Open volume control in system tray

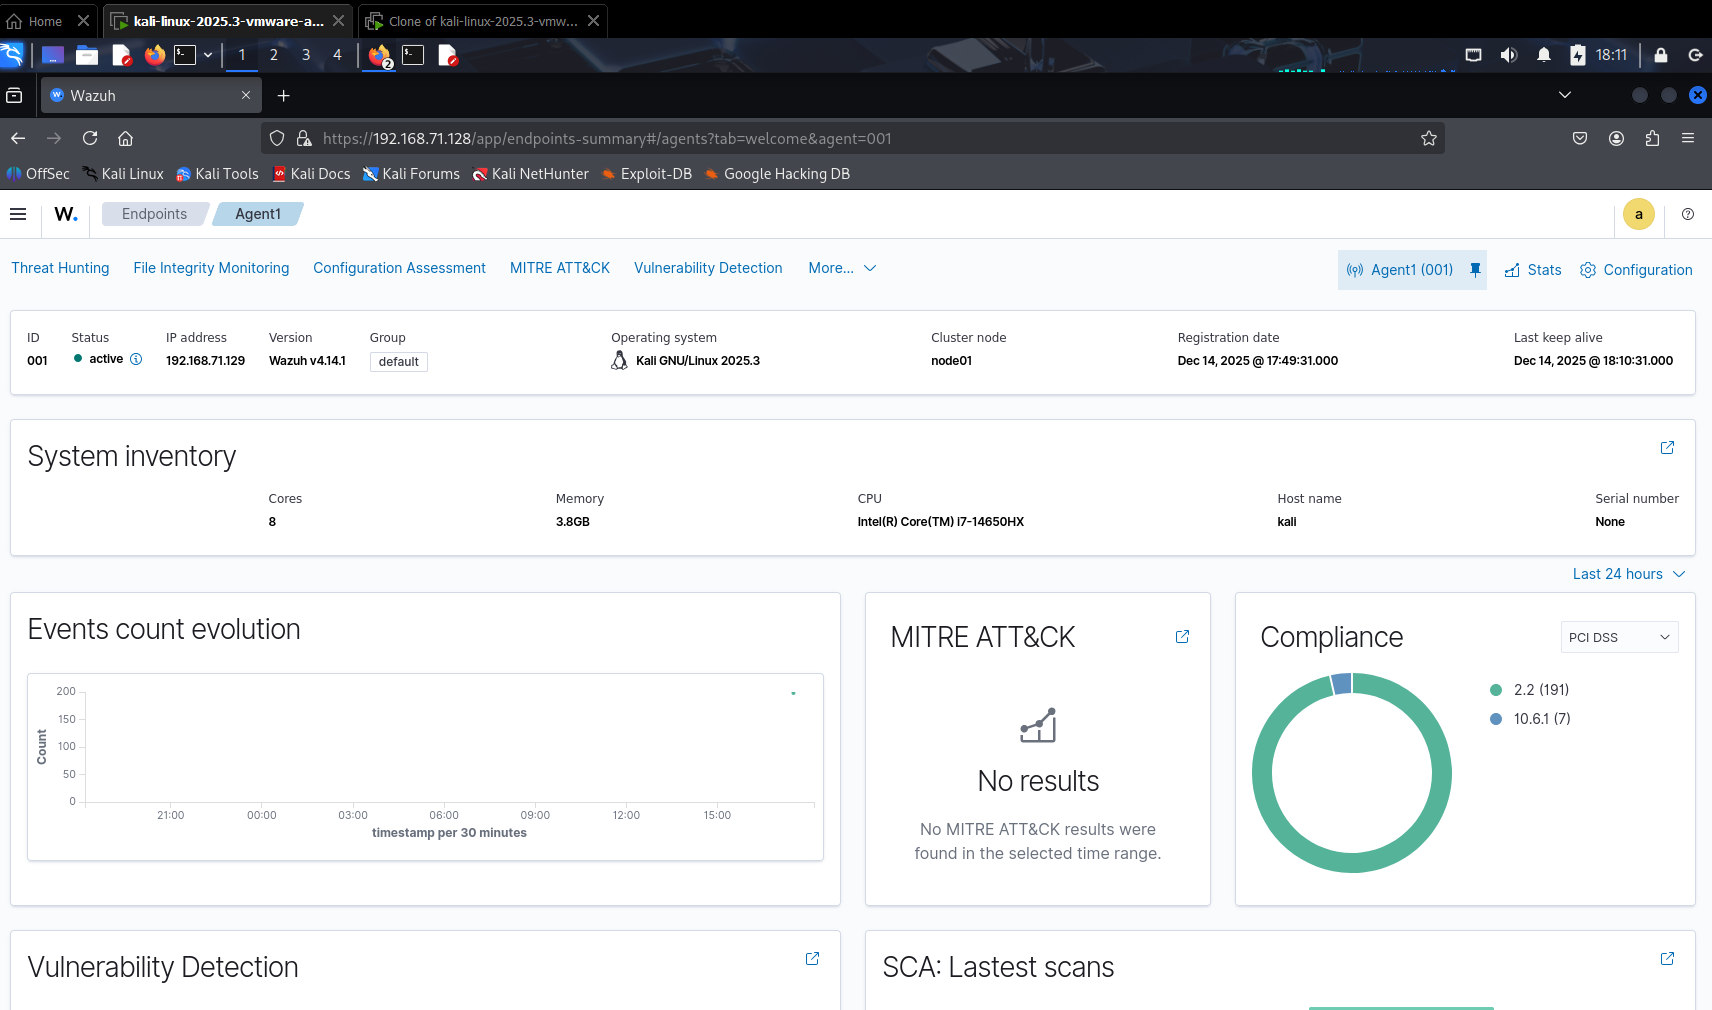click(x=1509, y=55)
